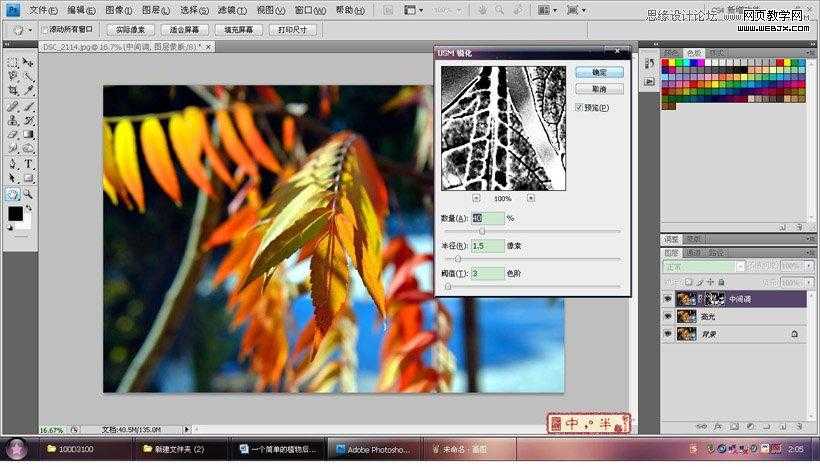The image size is (820, 467).
Task: Select the Horizontal Type tool
Action: [28, 164]
